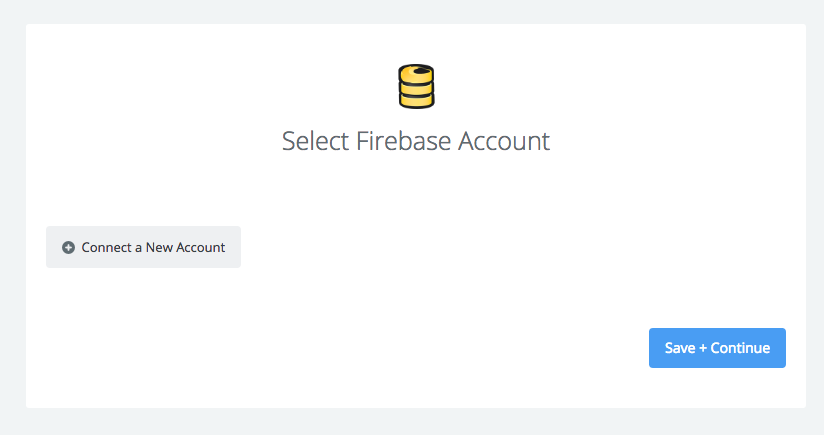The image size is (824, 435).
Task: Click the word Select in the heading
Action: coord(315,141)
